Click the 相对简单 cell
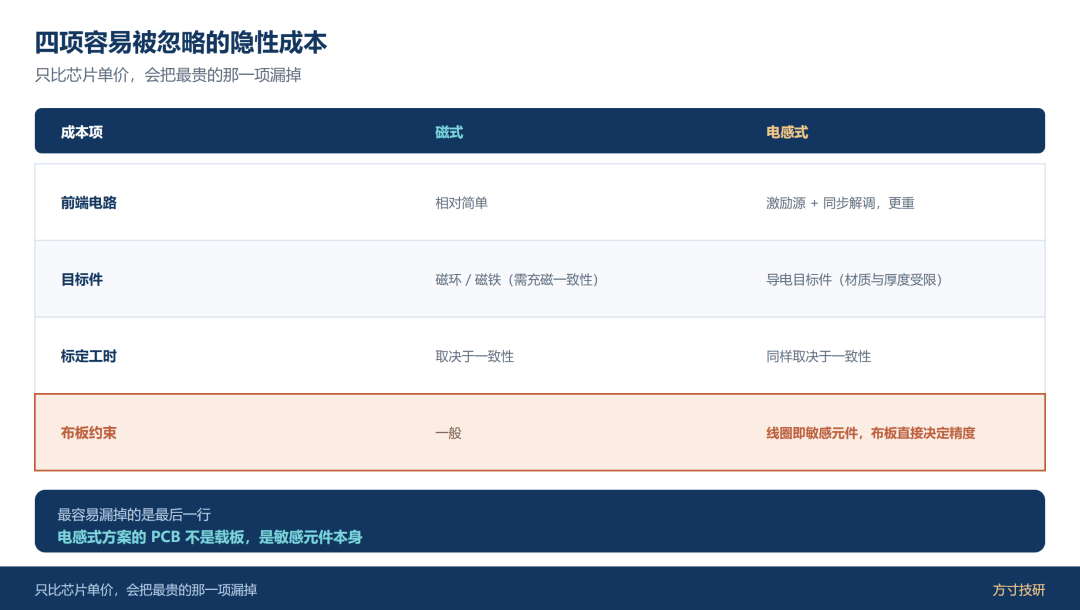The image size is (1080, 610). point(461,203)
